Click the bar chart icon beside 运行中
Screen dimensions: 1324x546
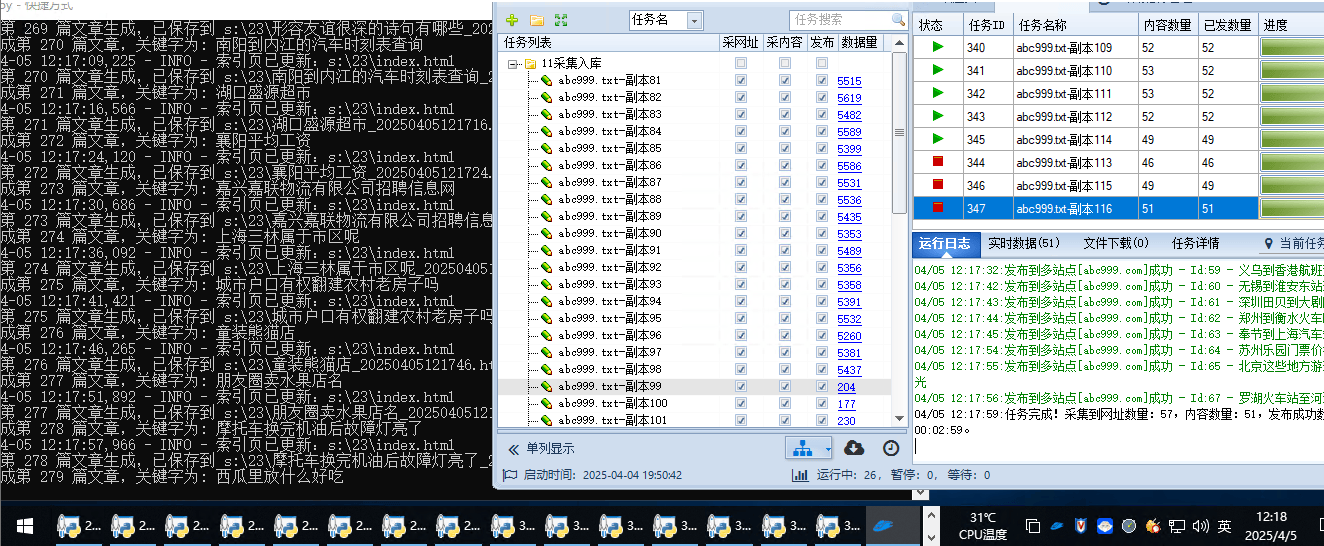click(800, 475)
